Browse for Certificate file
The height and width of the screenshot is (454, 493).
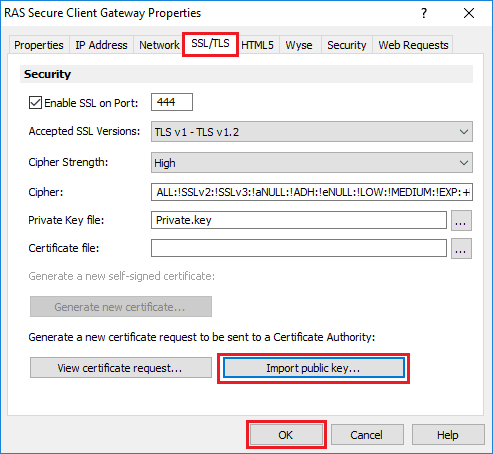click(461, 248)
